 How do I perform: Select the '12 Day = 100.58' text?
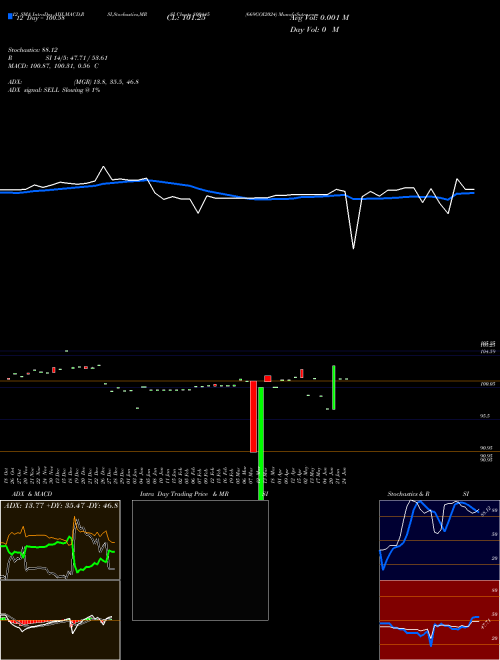coord(40,18)
